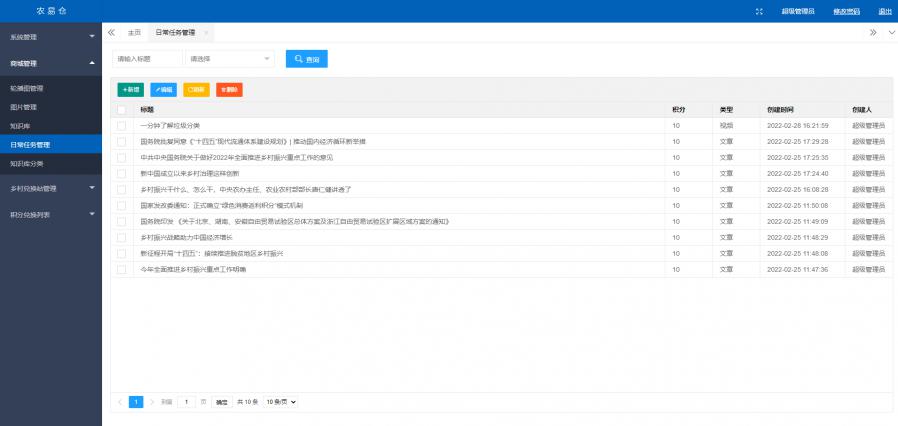Screen dimensions: 898x426
Task: Click the fullscreen icon in header
Action: pyautogui.click(x=760, y=11)
